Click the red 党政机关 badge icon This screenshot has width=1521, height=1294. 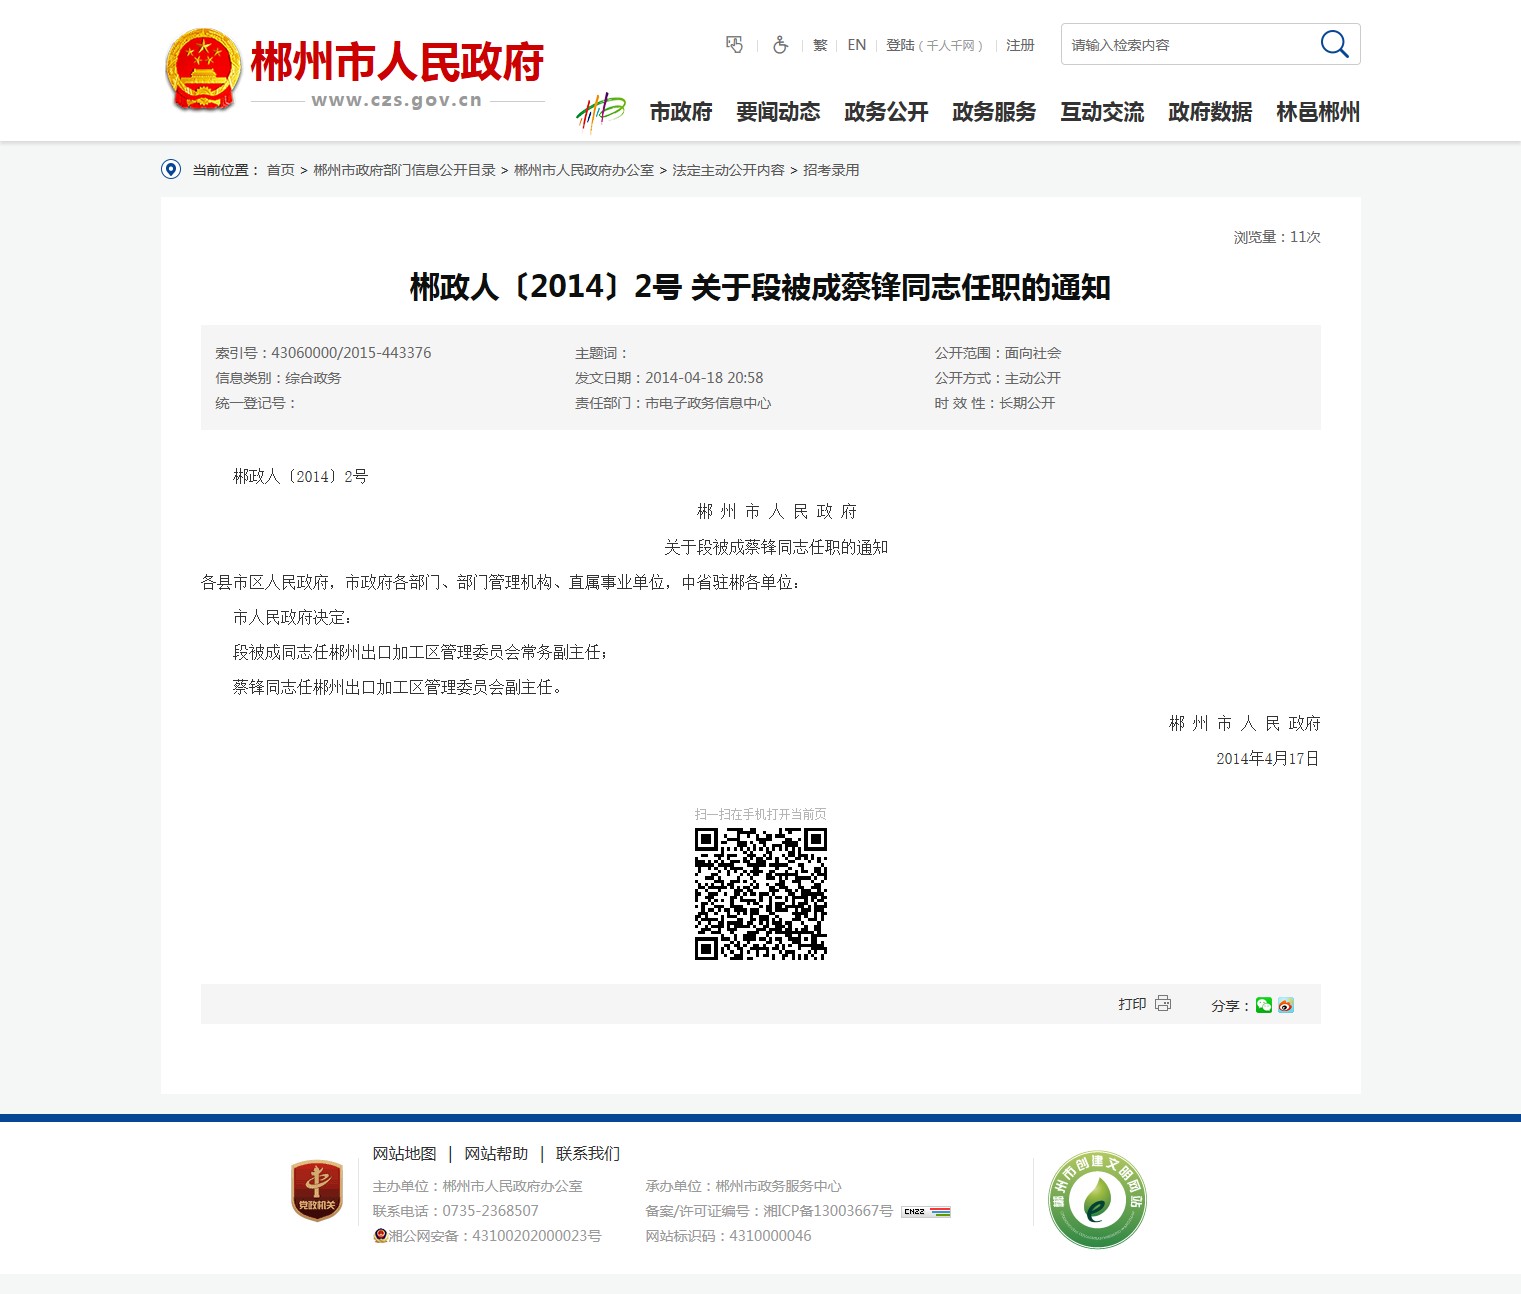(x=317, y=1190)
